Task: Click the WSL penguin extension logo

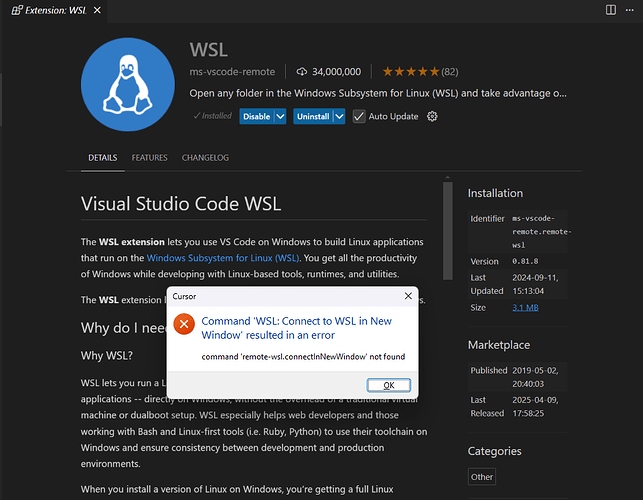Action: pos(128,84)
